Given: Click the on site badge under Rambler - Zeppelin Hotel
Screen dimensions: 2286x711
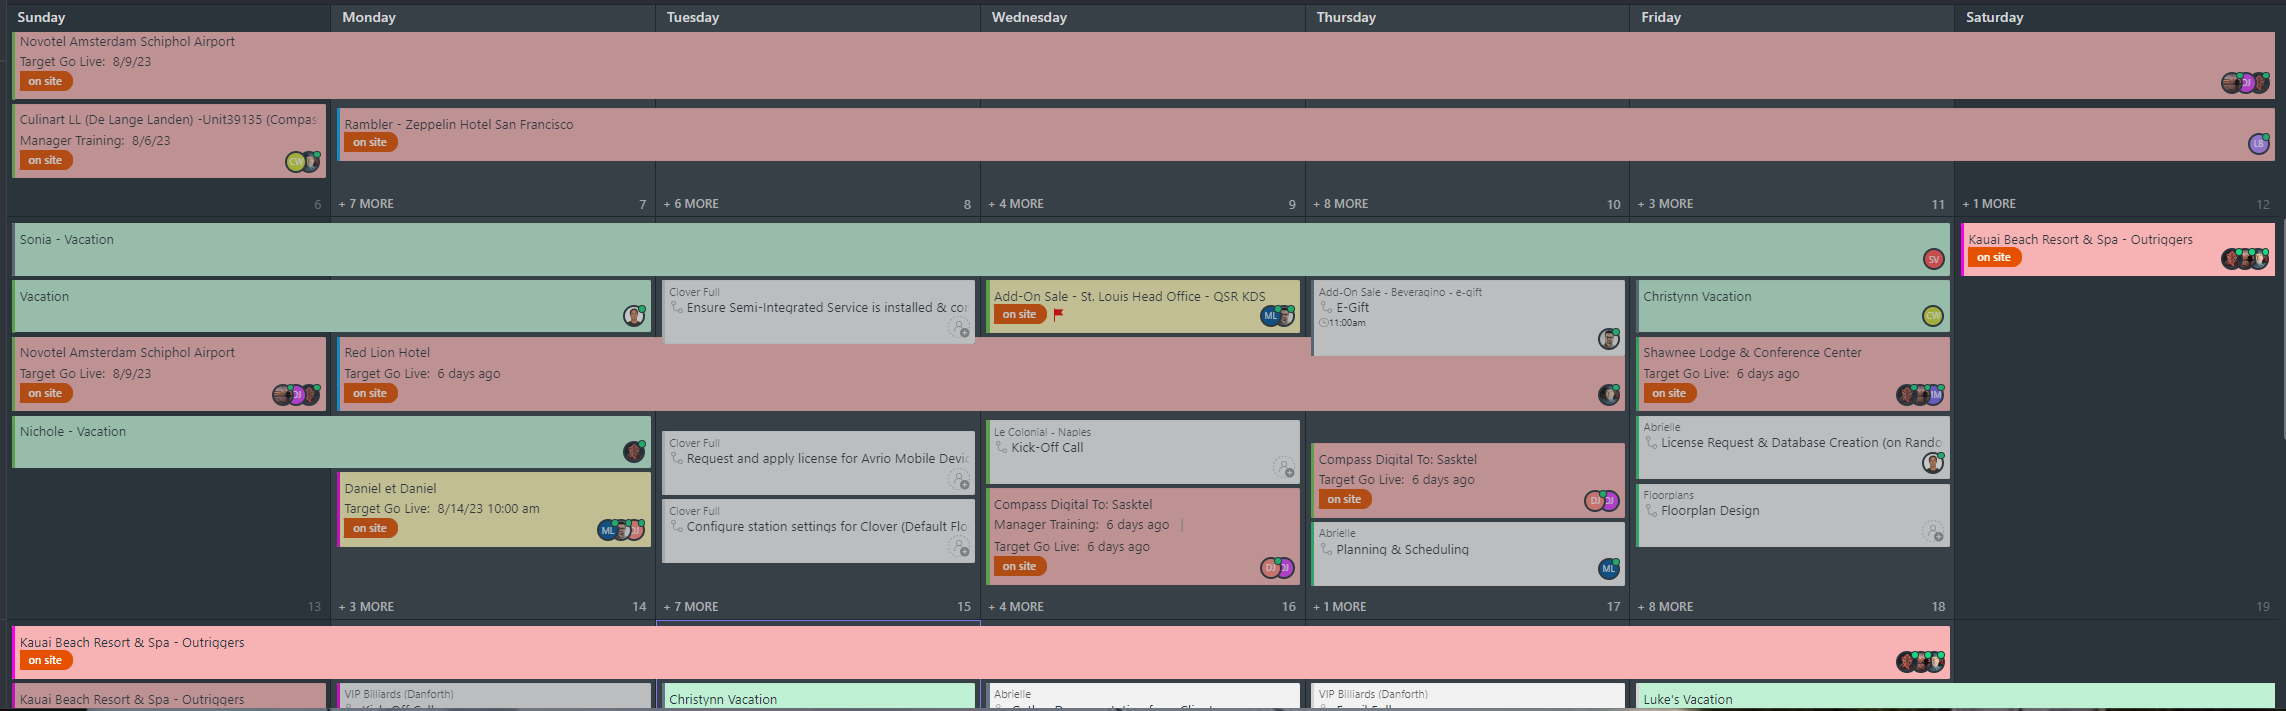Looking at the screenshot, I should click(370, 142).
